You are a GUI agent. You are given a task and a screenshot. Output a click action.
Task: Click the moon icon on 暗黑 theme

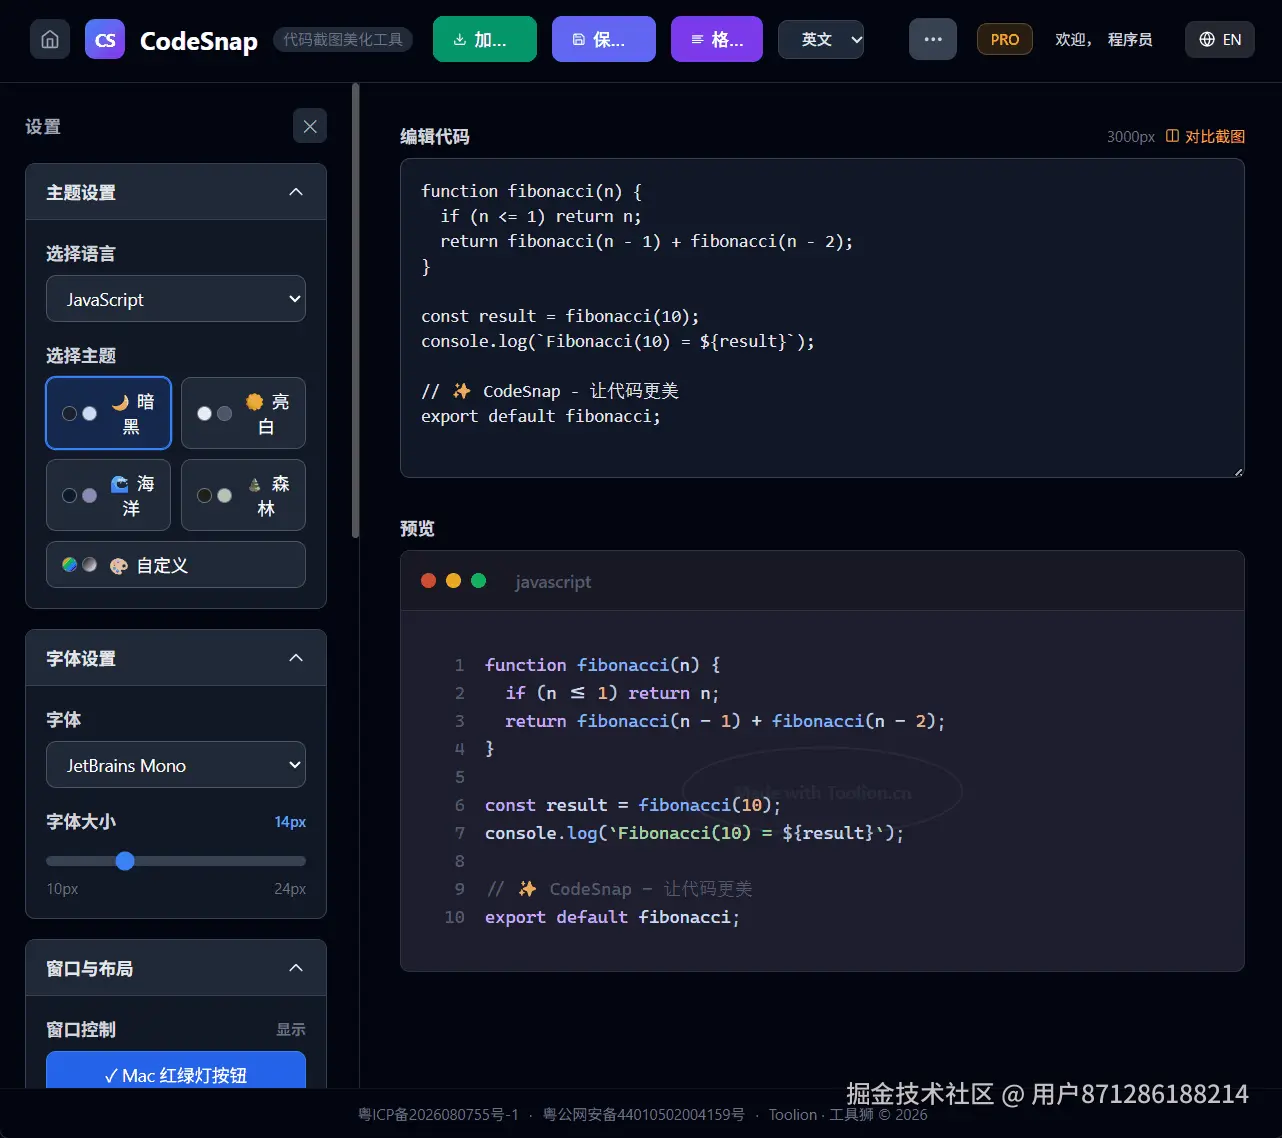(120, 402)
